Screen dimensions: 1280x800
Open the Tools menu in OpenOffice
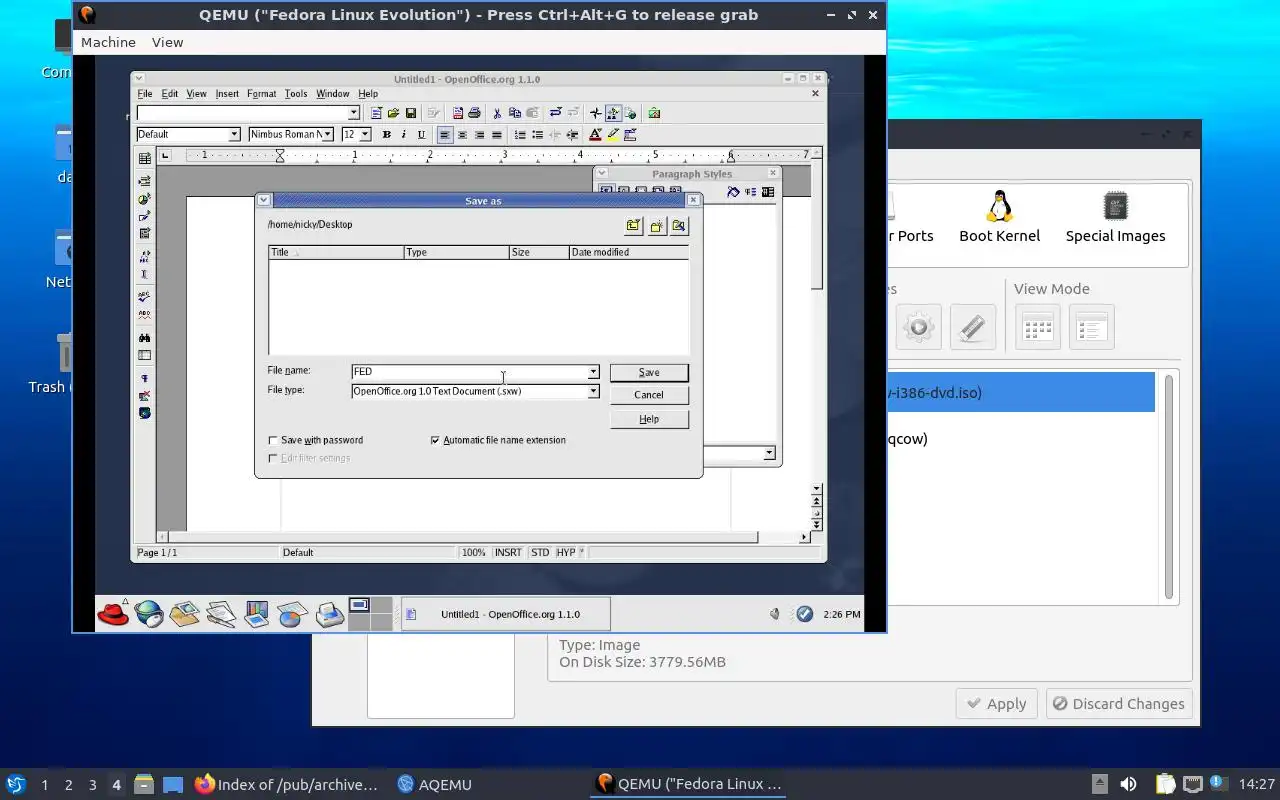296,94
